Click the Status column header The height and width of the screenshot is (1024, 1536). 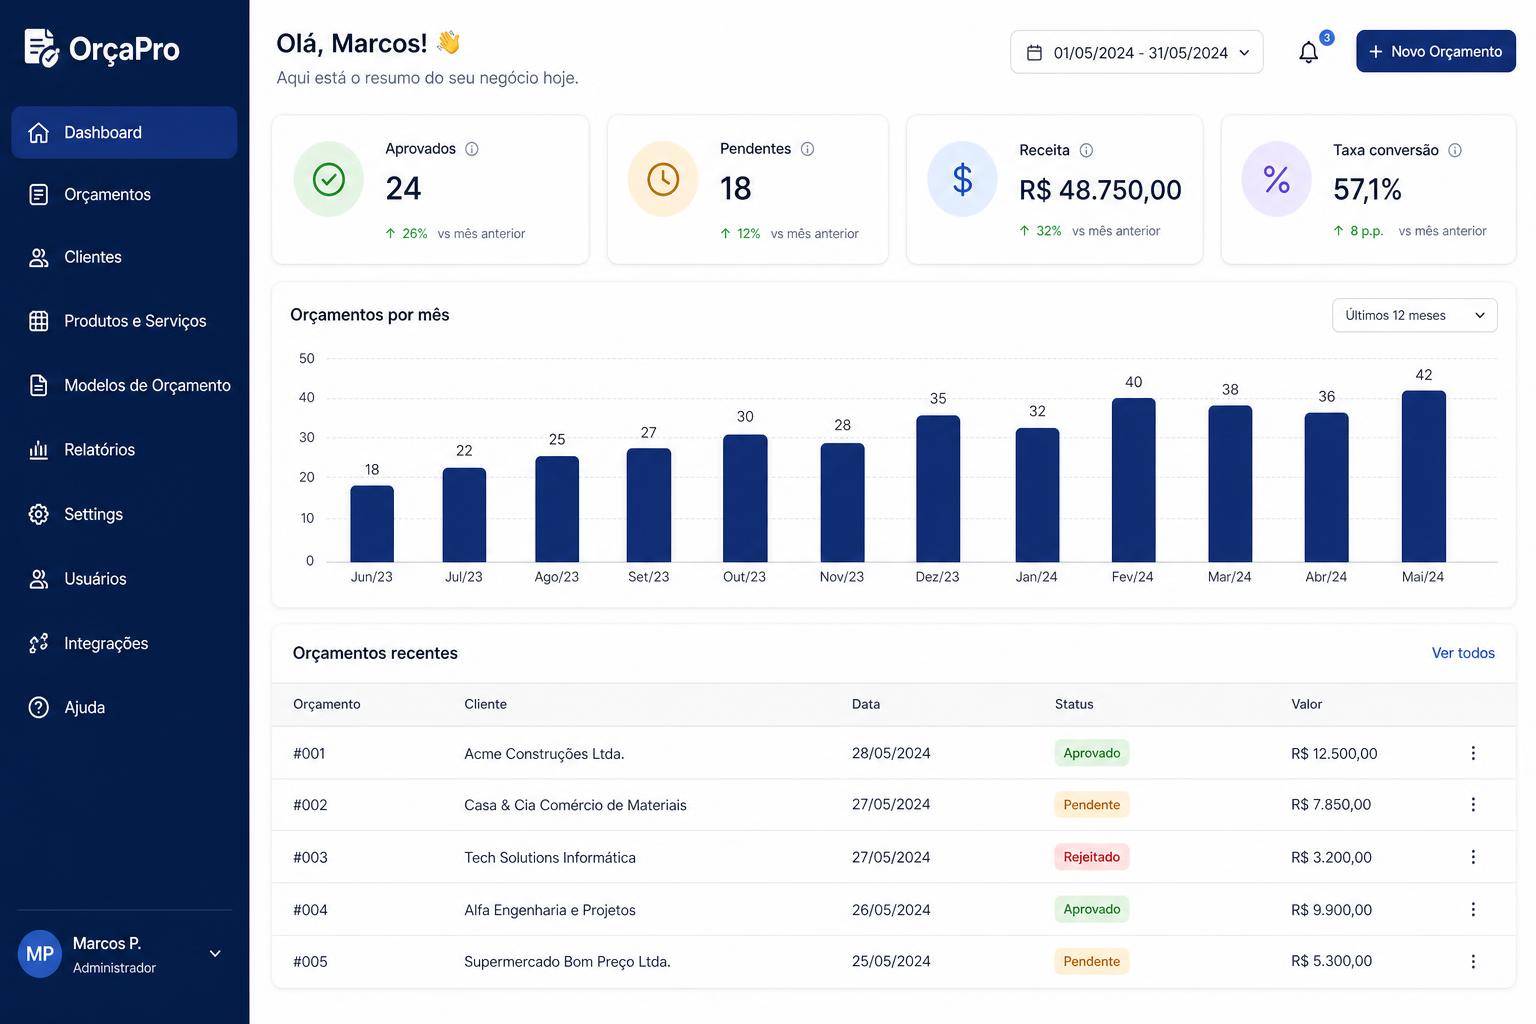1074,704
